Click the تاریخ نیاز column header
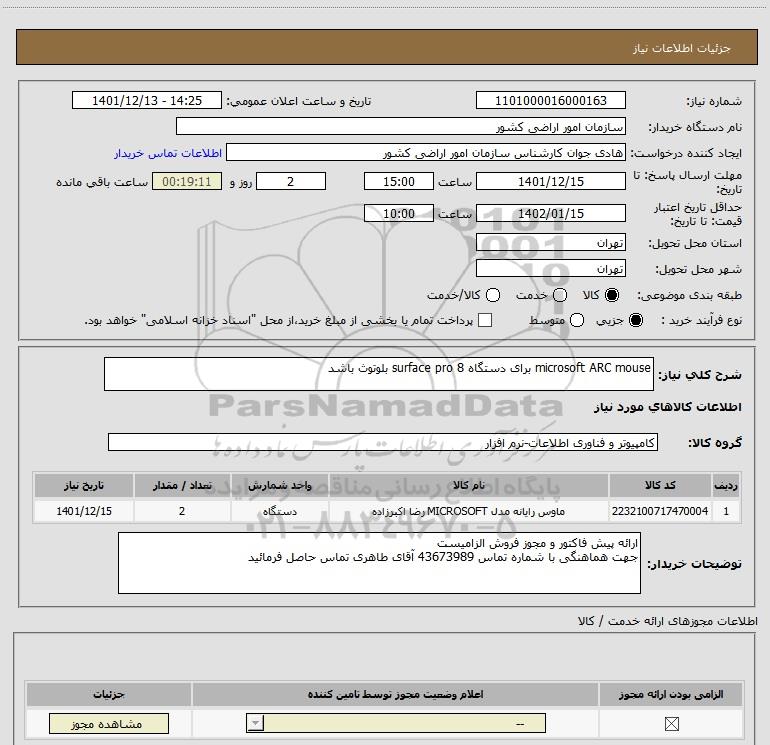 (x=84, y=486)
